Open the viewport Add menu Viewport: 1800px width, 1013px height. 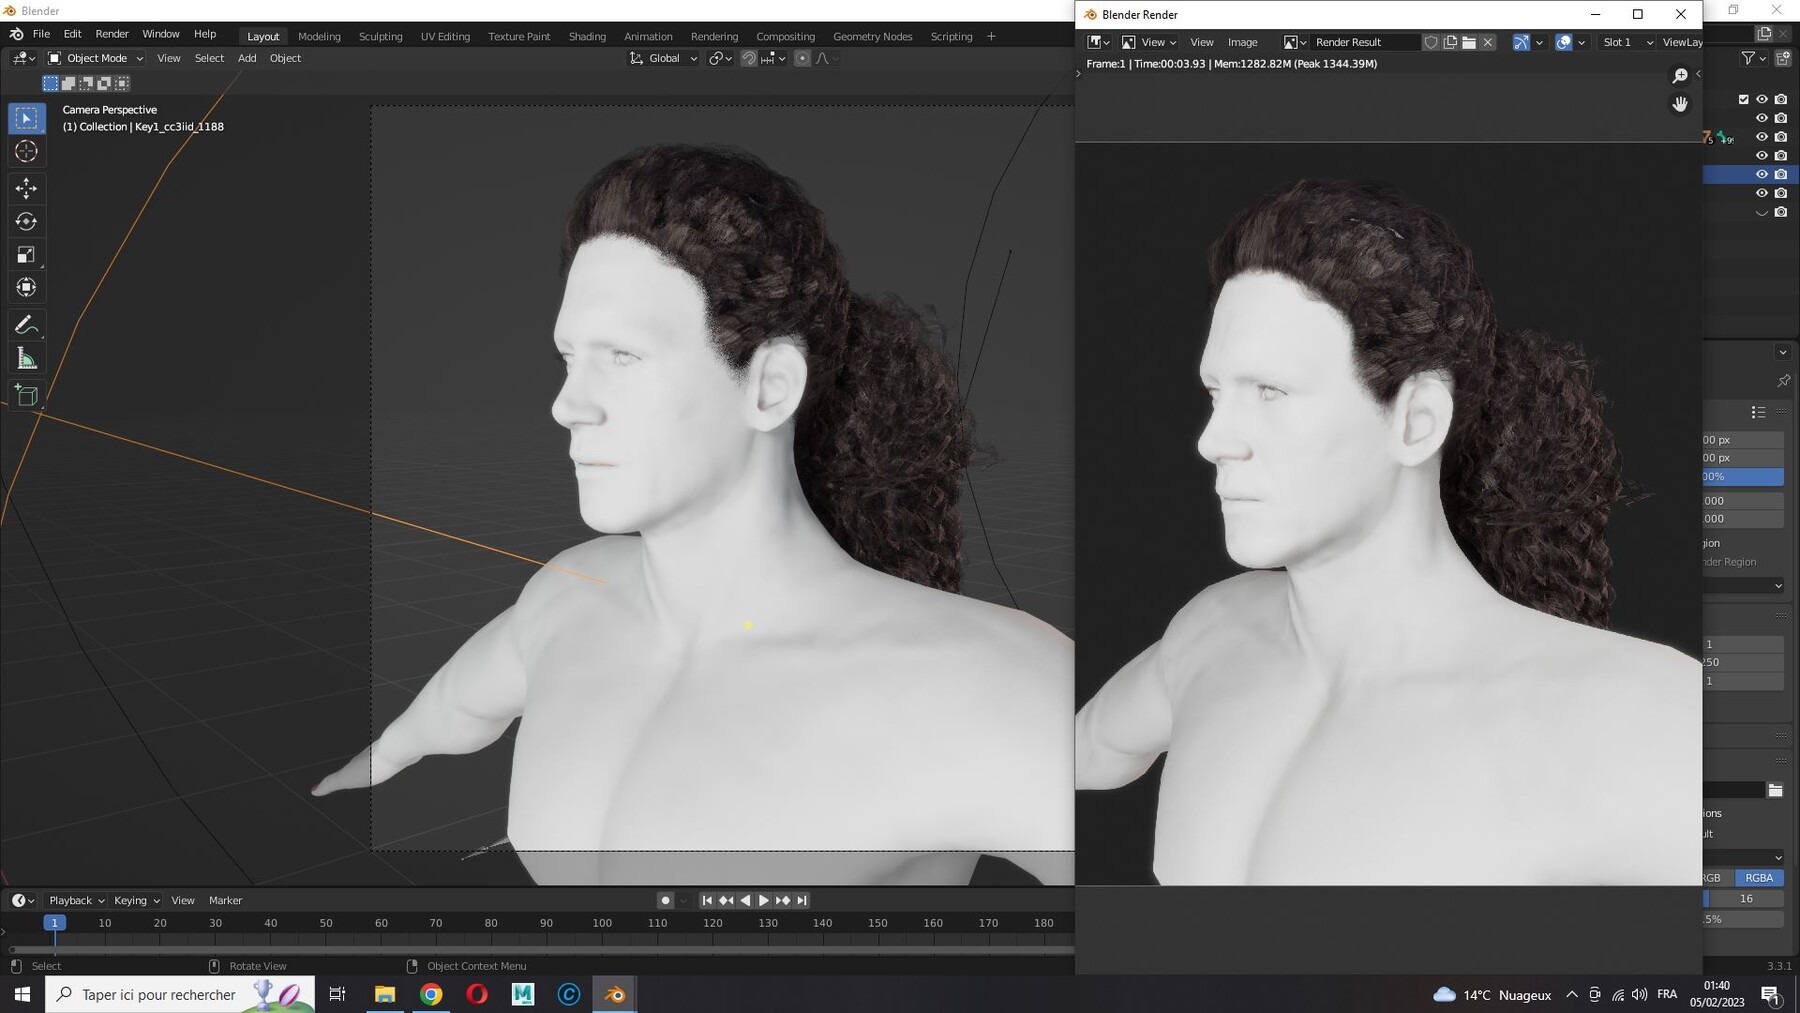(247, 58)
